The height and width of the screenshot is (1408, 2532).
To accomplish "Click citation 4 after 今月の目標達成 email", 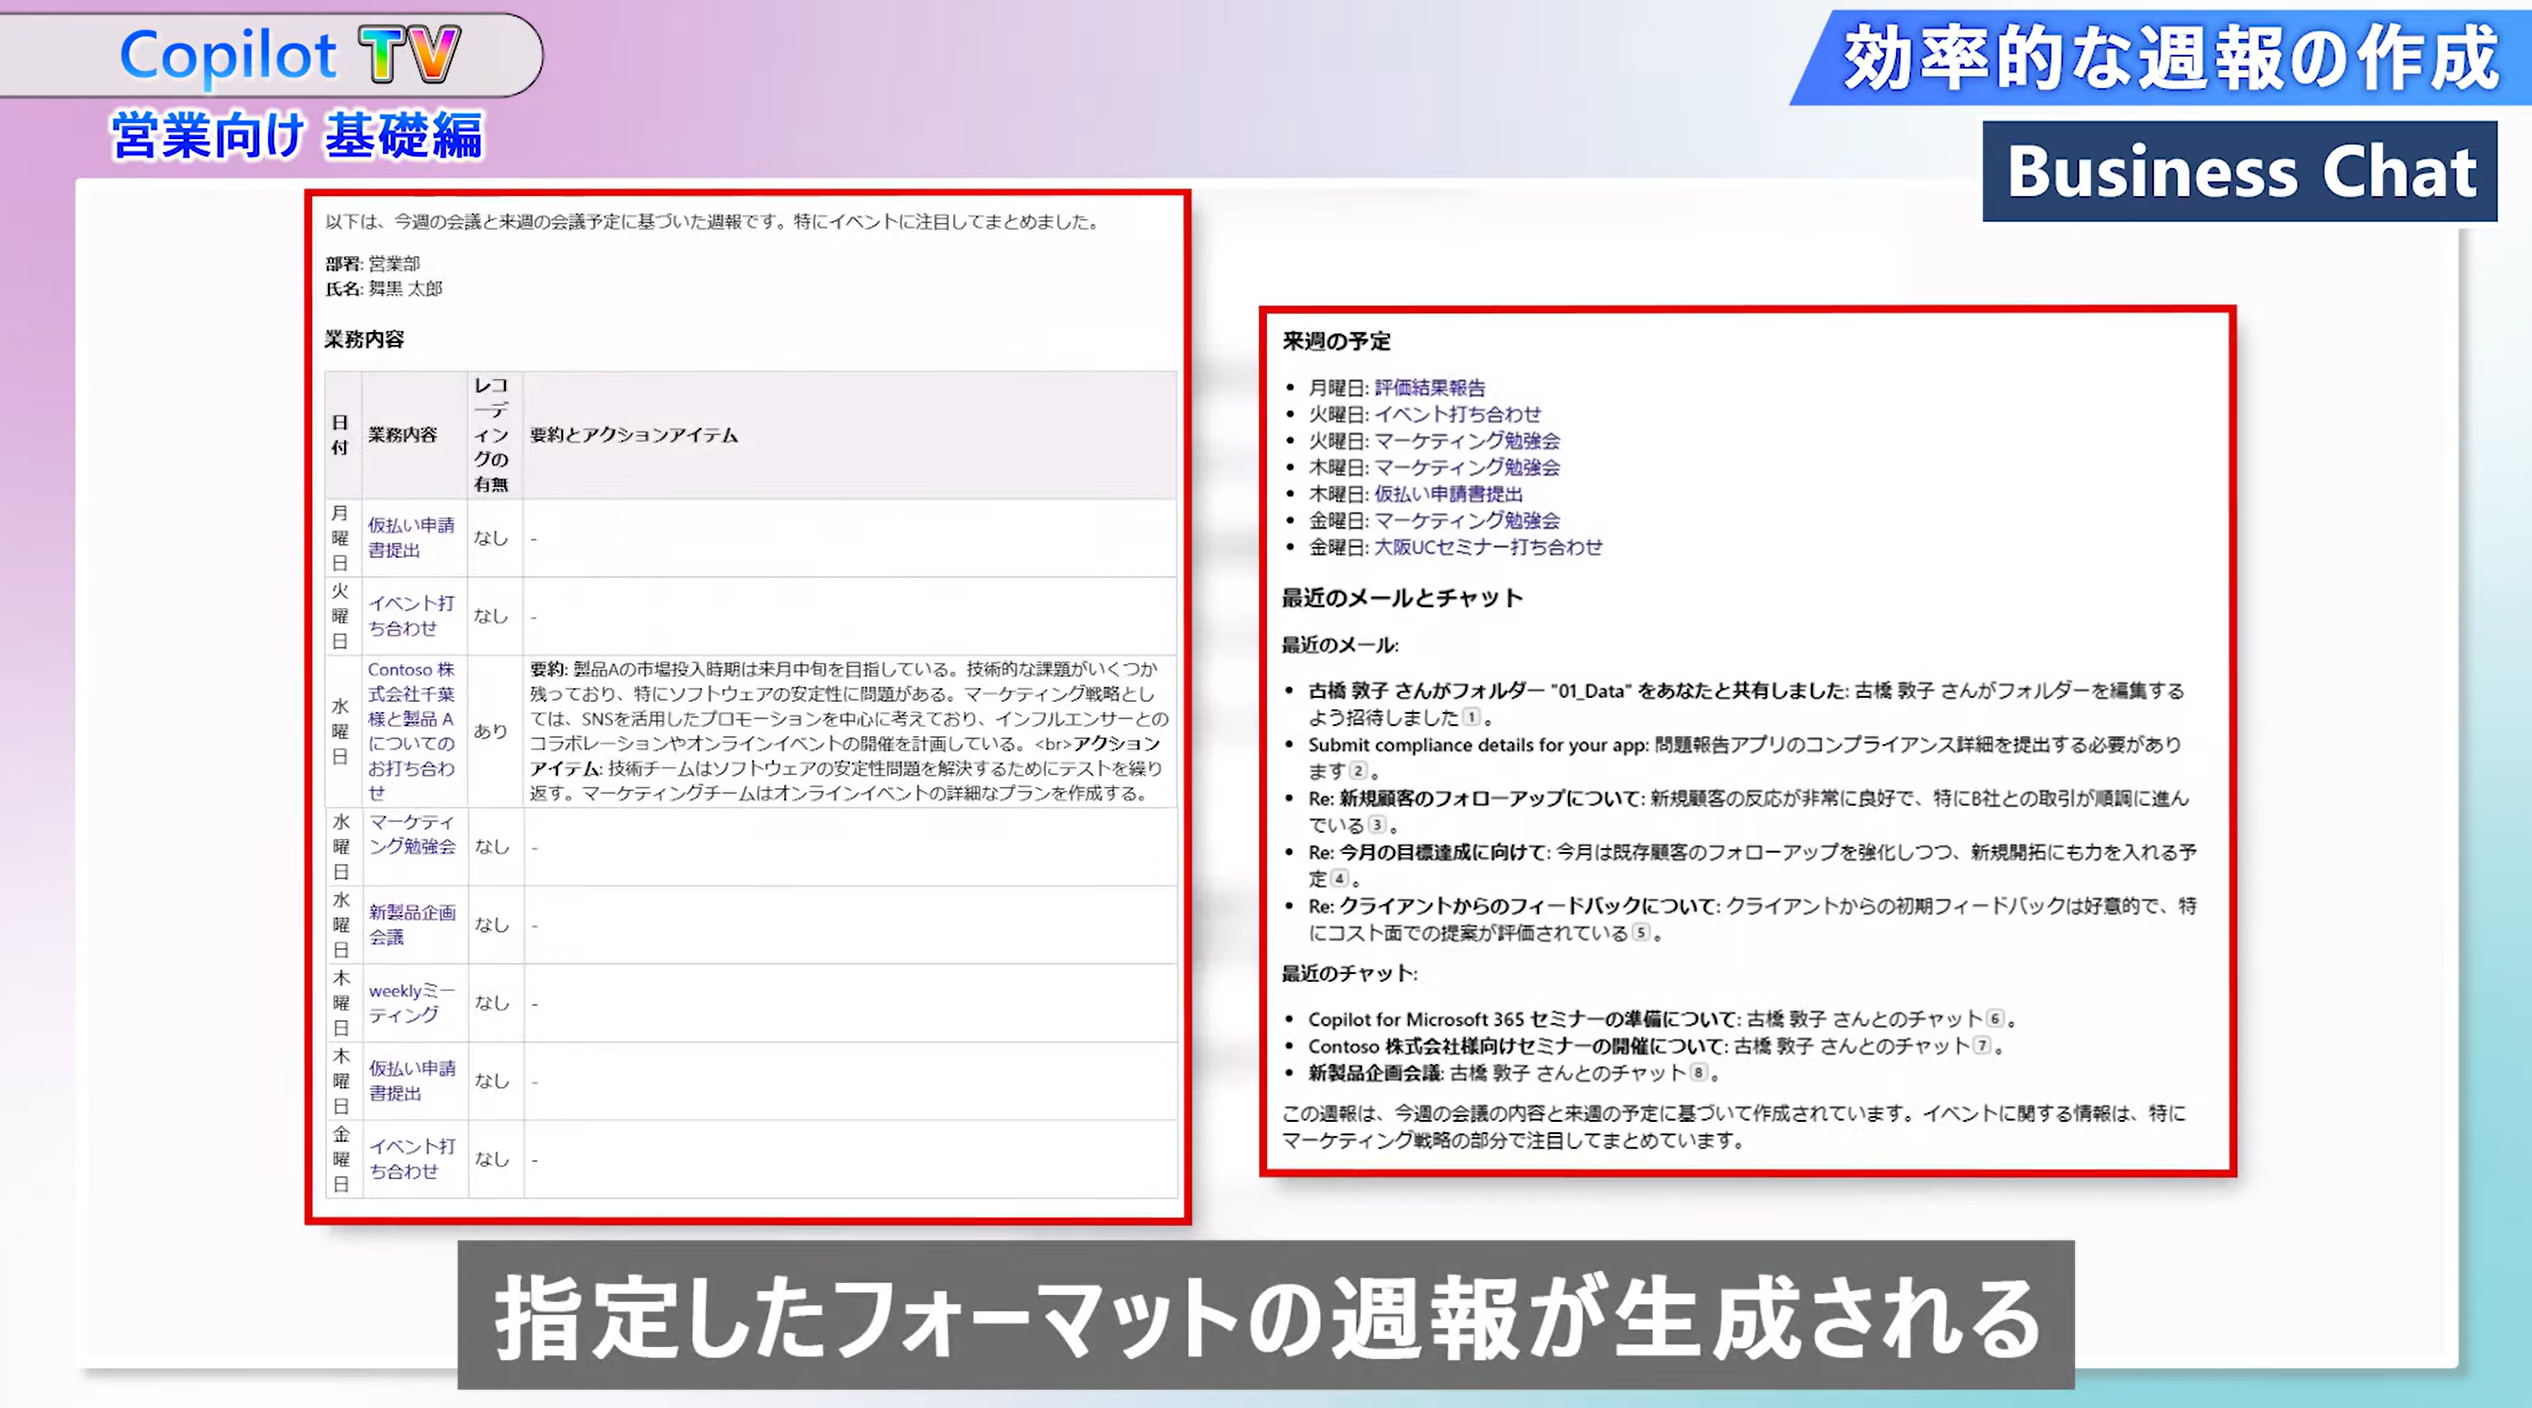I will coord(1339,879).
